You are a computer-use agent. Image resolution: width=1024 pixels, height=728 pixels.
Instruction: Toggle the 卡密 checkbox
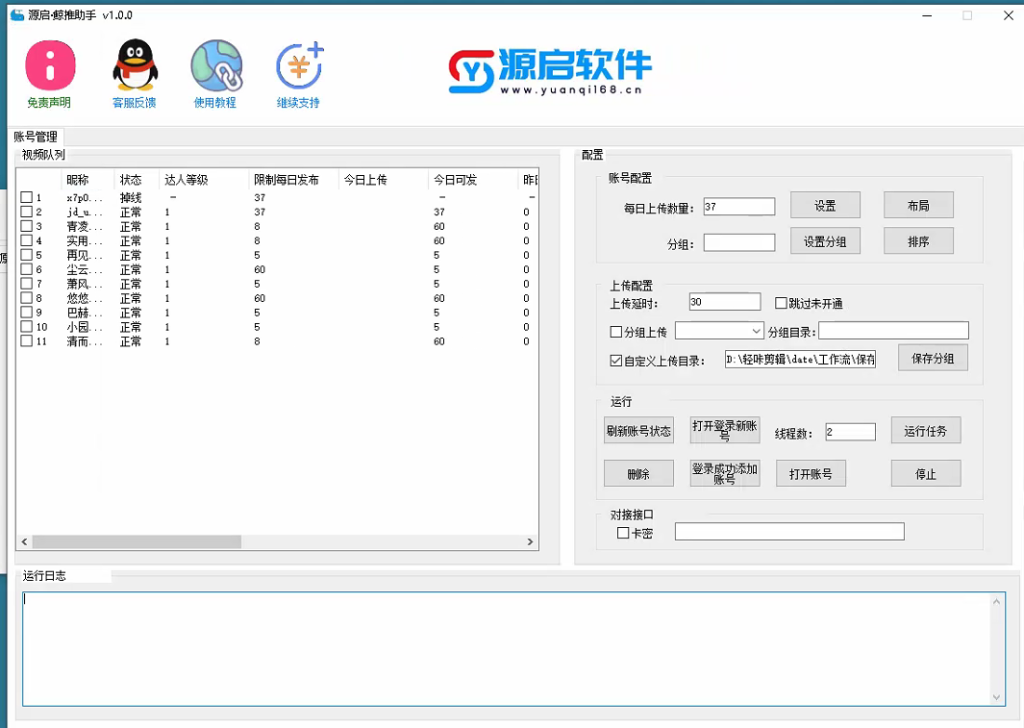[x=623, y=533]
